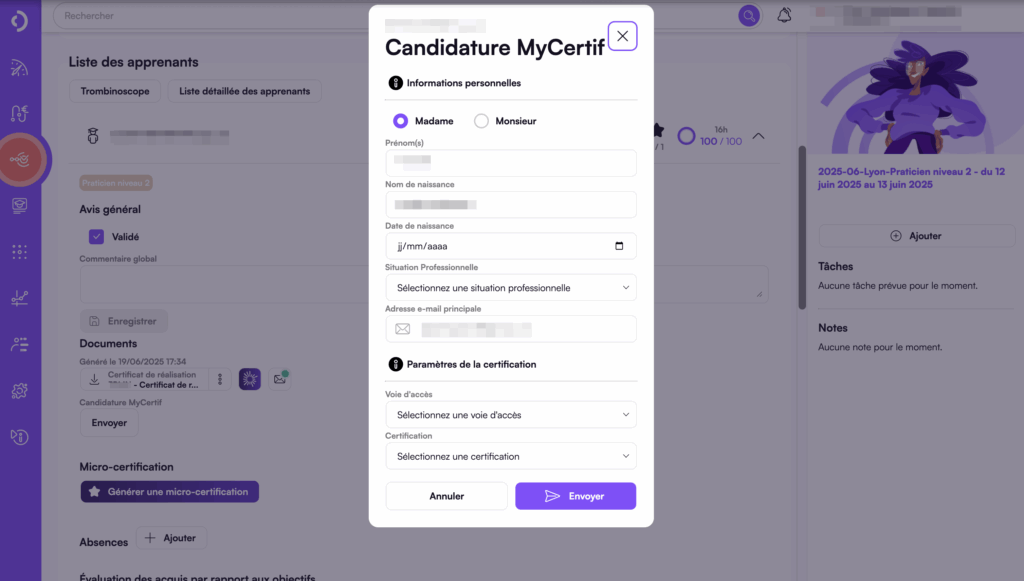Open the Certification select dropdown
Viewport: 1024px width, 581px height.
[510, 456]
